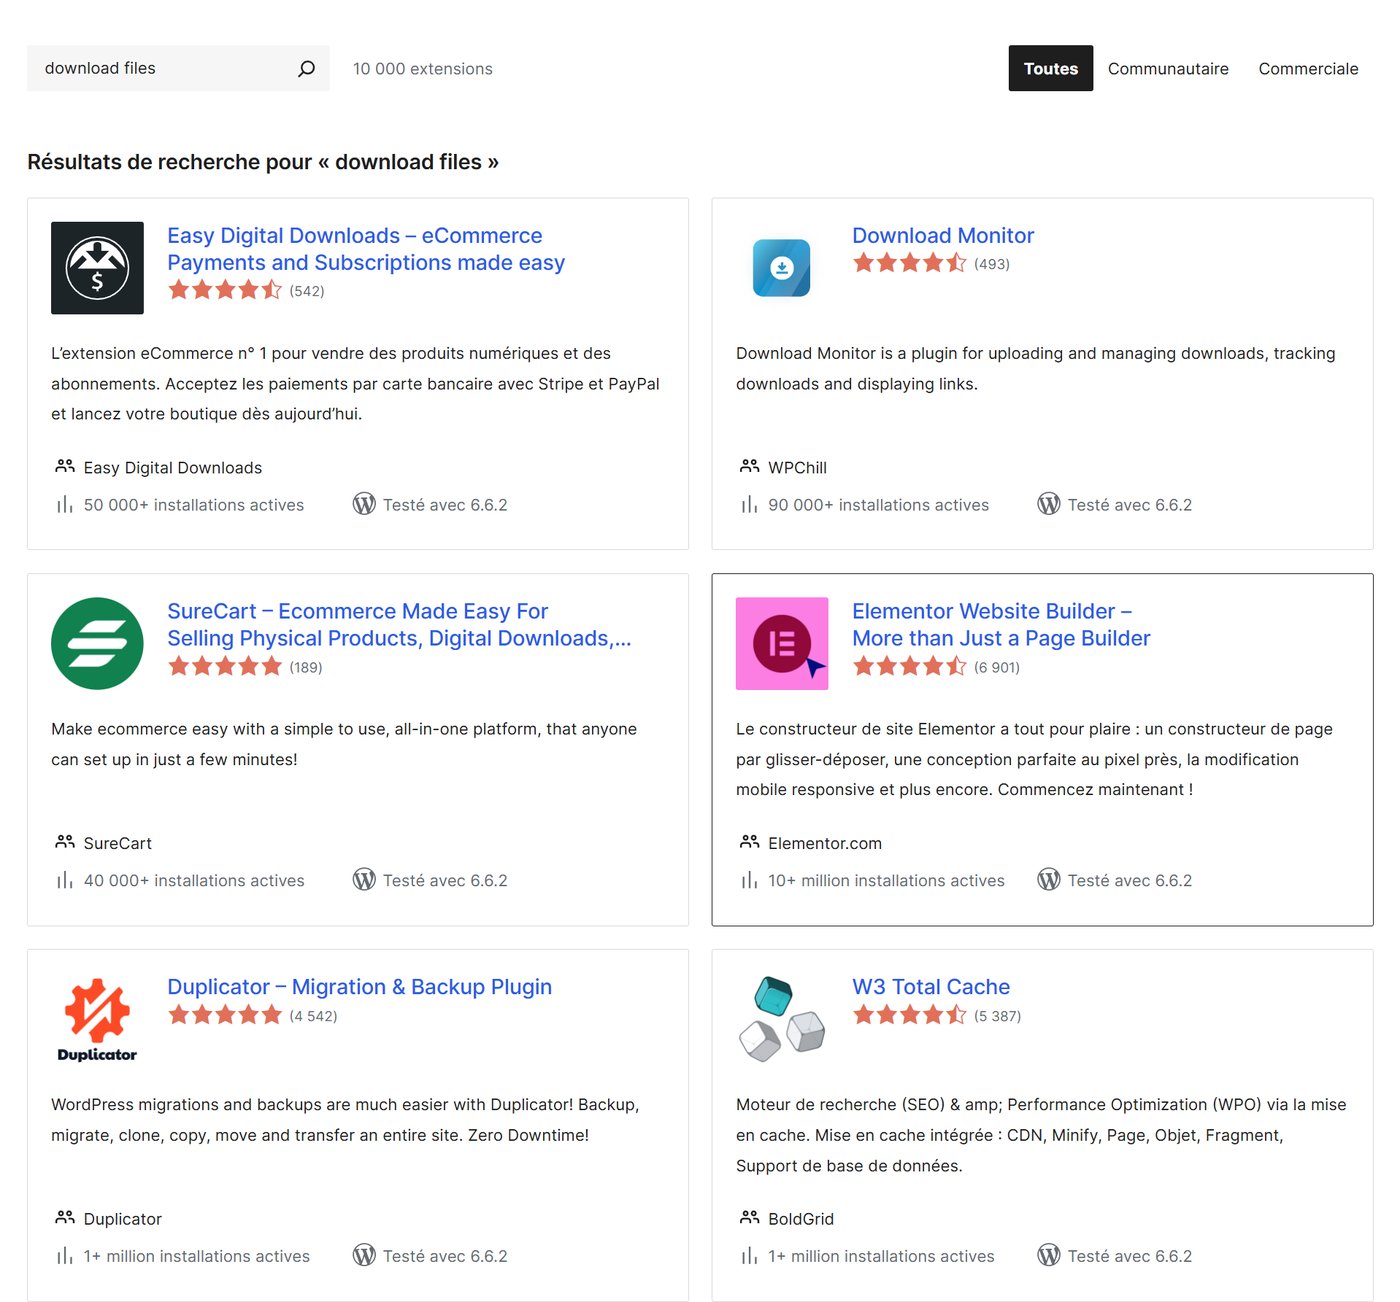Click author name Easy Digital Downloads

pyautogui.click(x=173, y=467)
